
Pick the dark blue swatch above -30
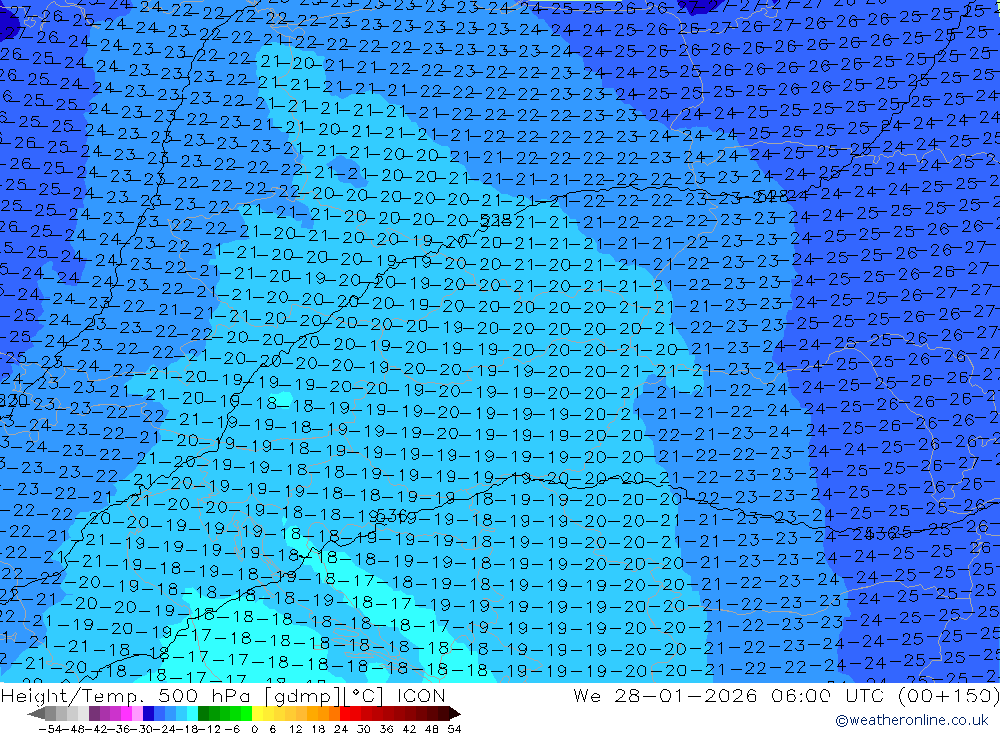148,713
